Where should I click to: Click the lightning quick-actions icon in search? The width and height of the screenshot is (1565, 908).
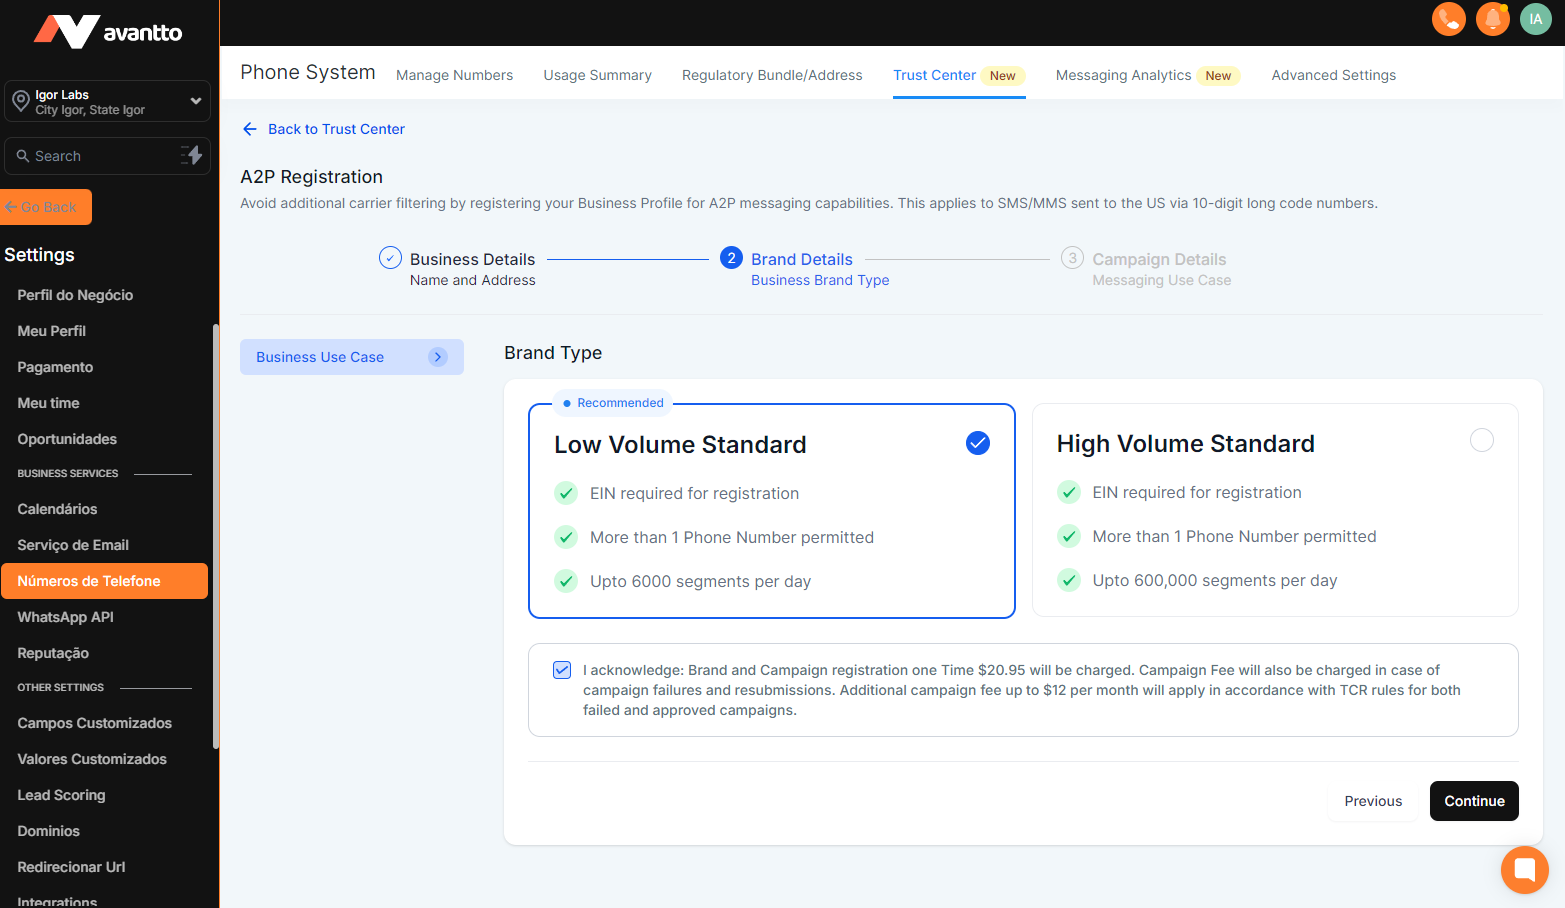191,156
